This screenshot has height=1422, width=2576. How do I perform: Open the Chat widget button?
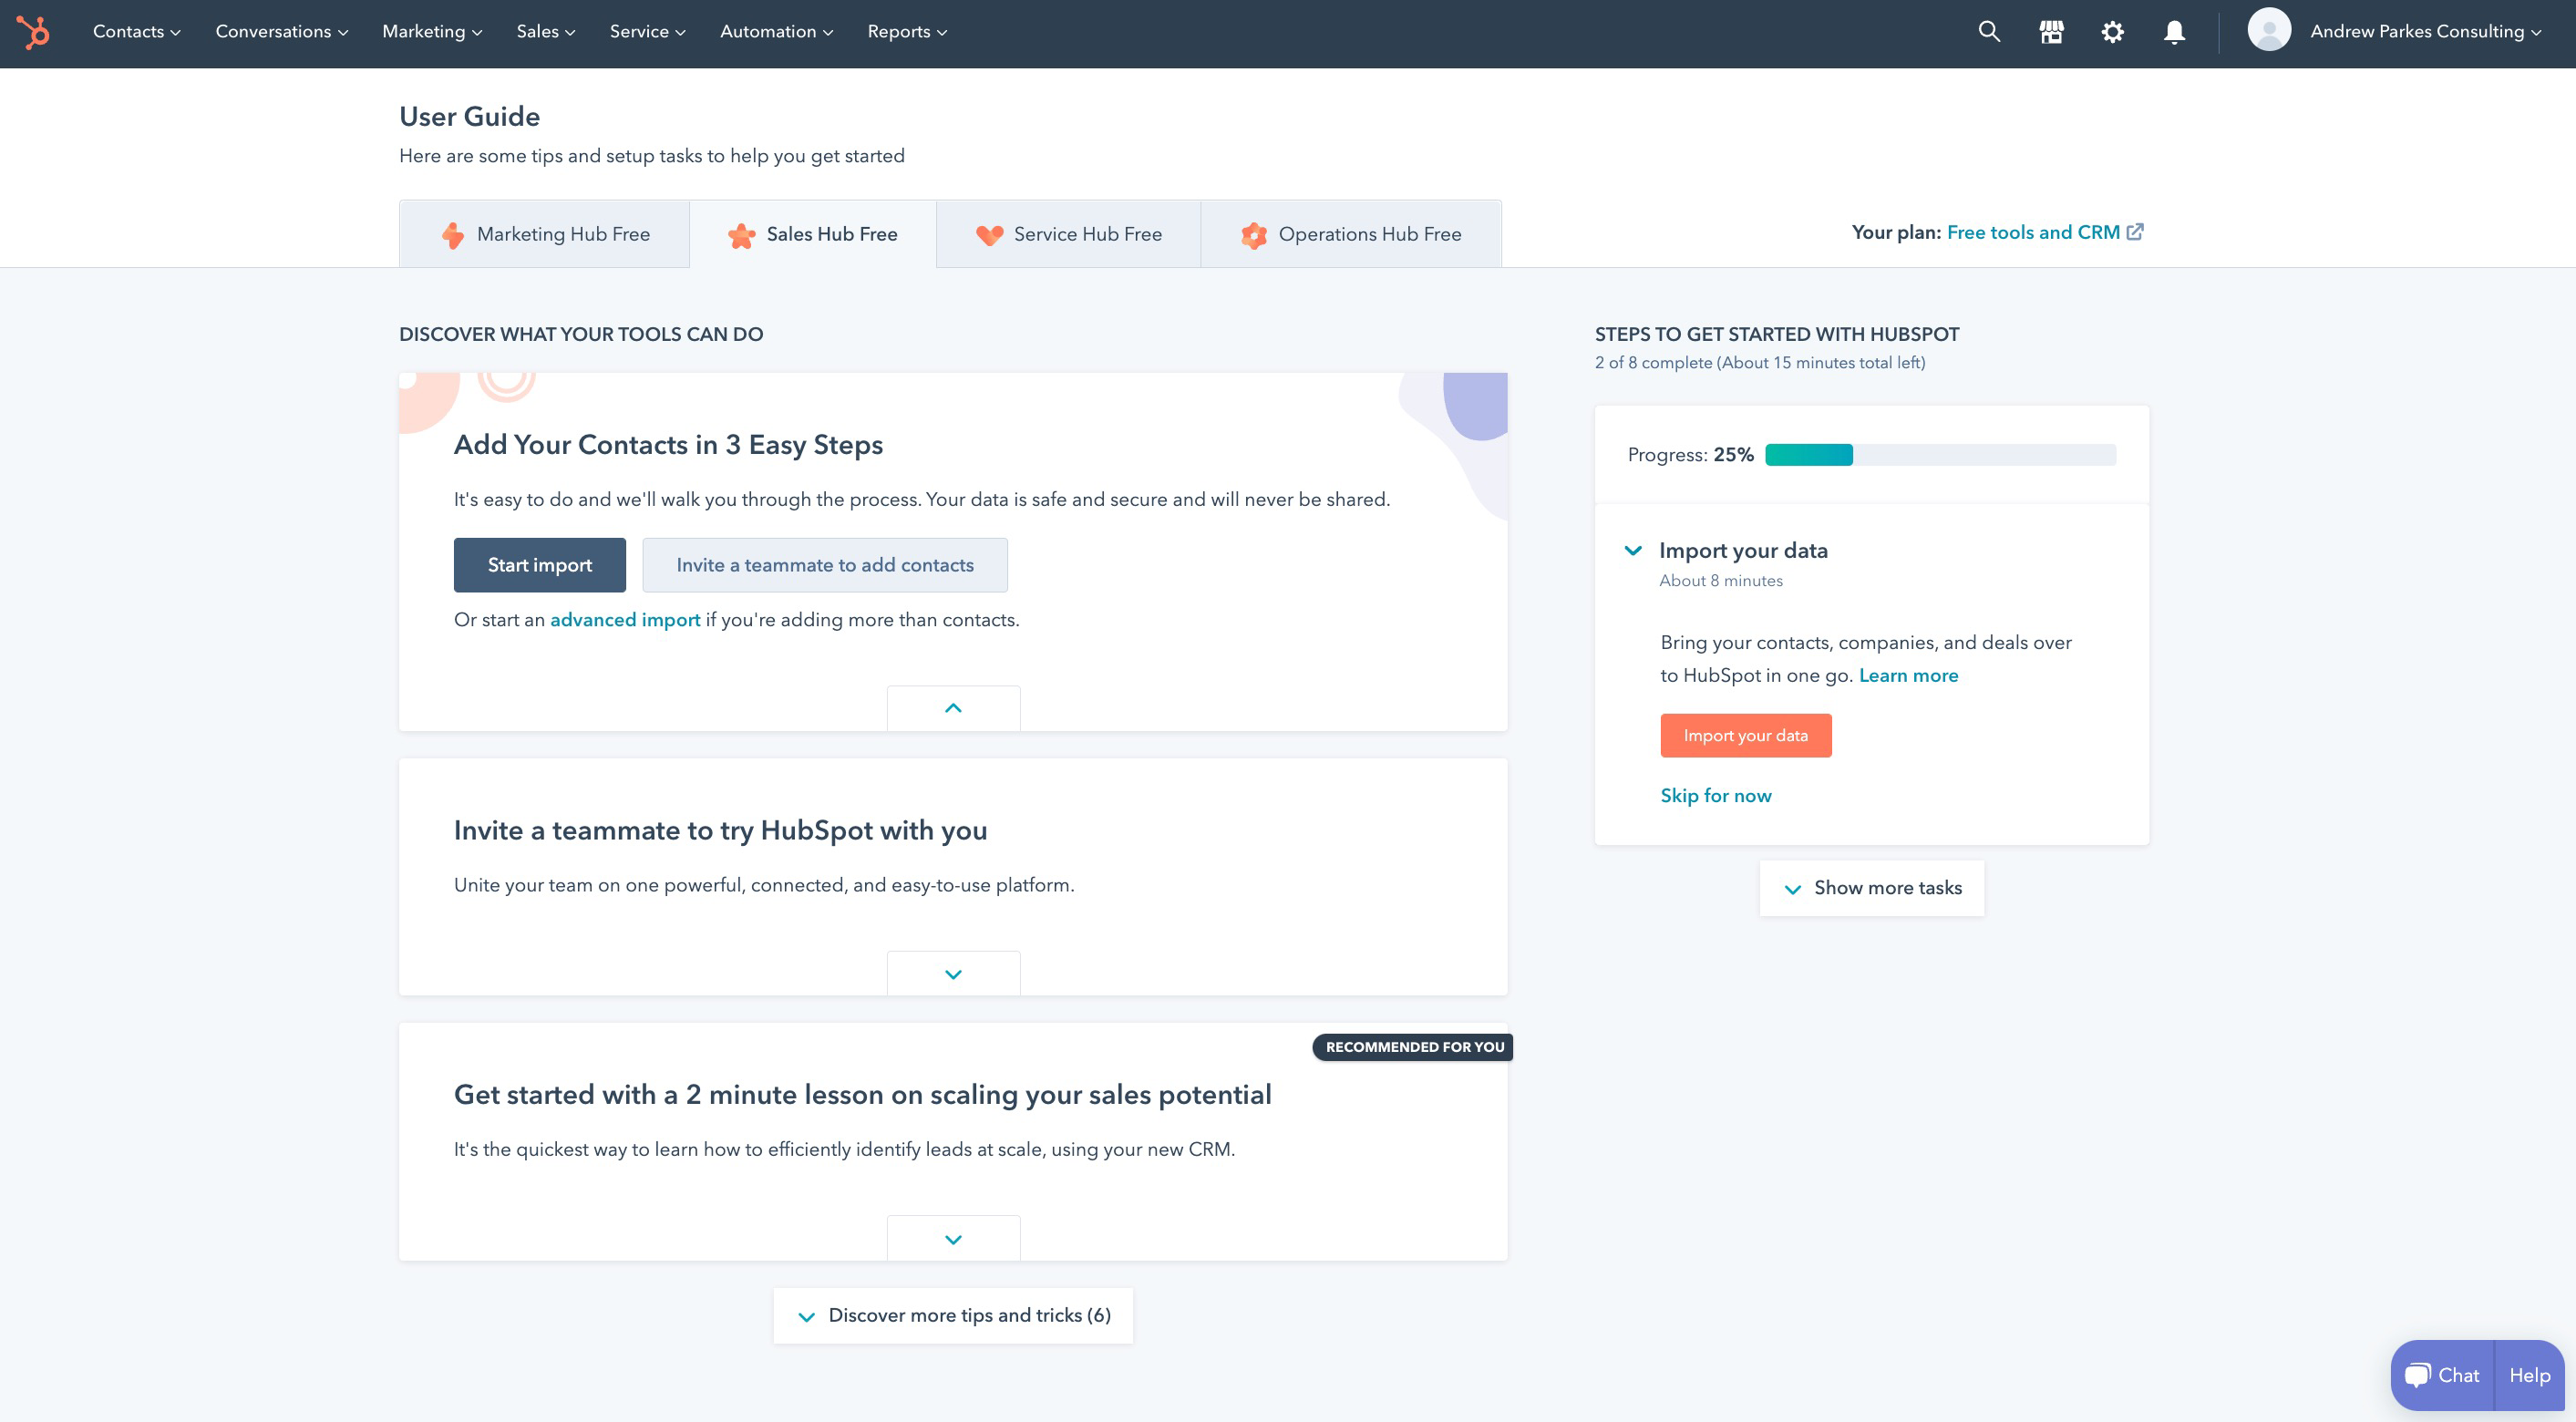click(x=2443, y=1375)
